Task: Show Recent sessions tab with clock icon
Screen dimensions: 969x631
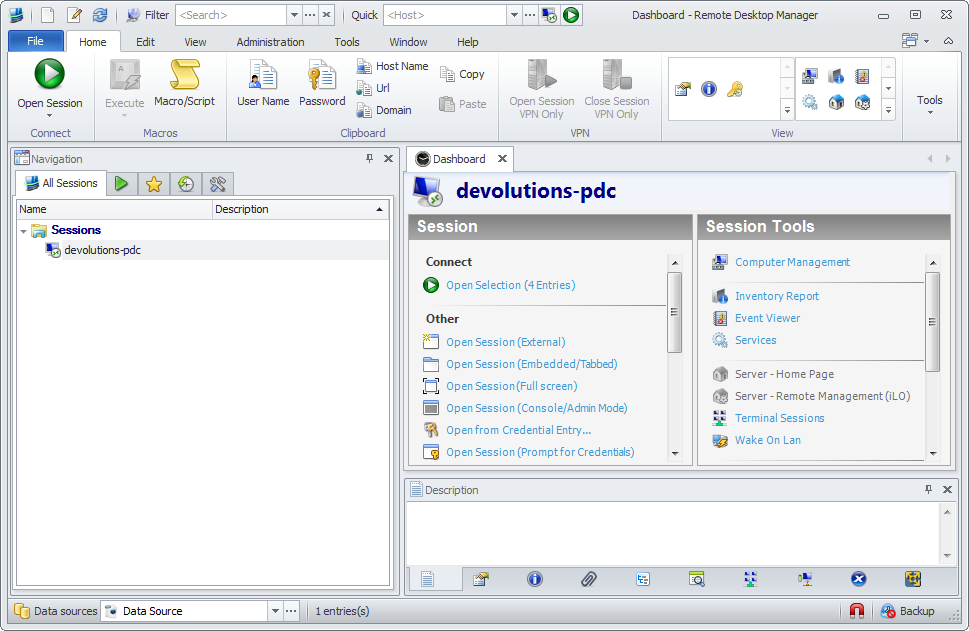Action: (186, 183)
